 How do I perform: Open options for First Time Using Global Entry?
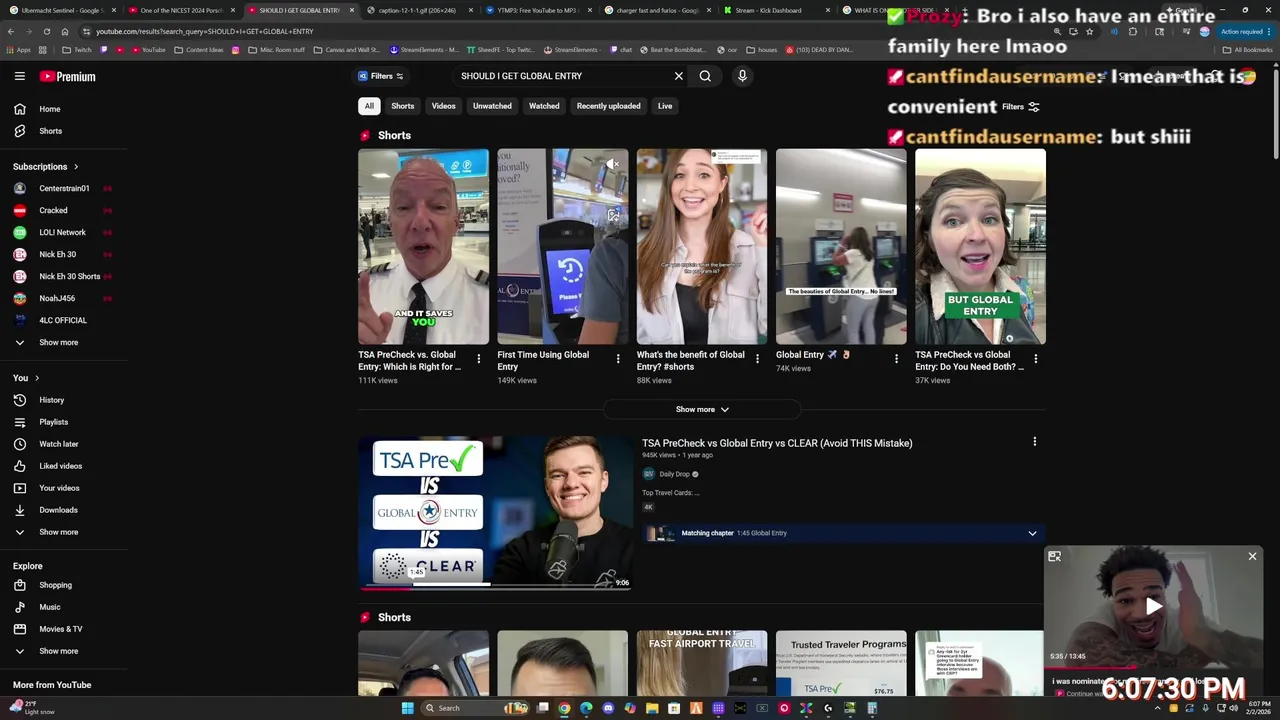(617, 359)
